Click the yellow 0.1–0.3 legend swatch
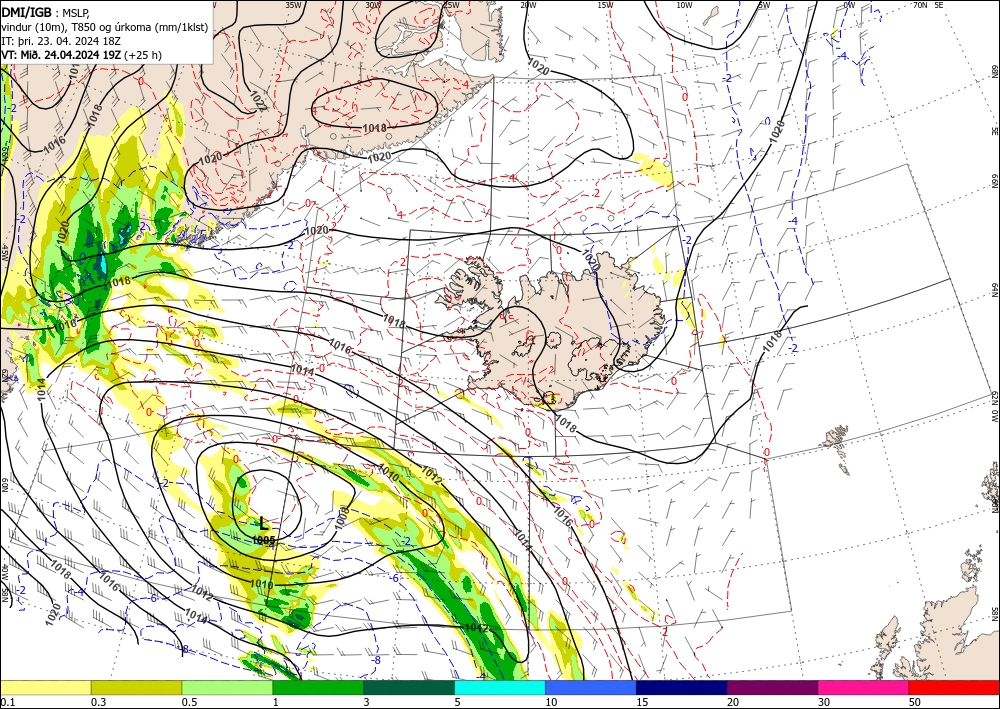This screenshot has width=1000, height=709. (45, 687)
